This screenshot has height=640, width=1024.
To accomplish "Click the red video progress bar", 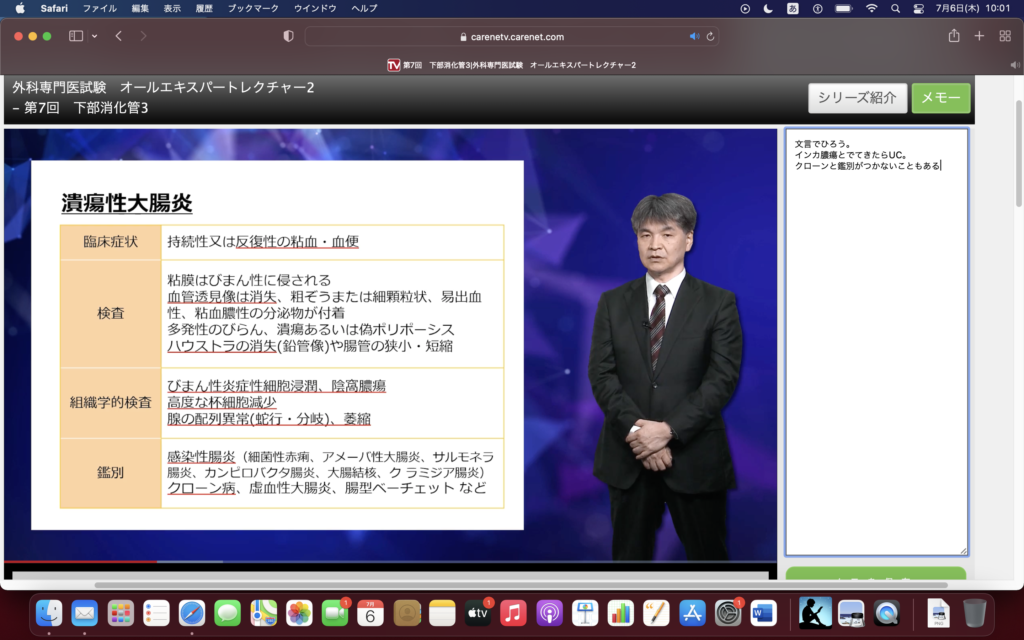I will [80, 562].
